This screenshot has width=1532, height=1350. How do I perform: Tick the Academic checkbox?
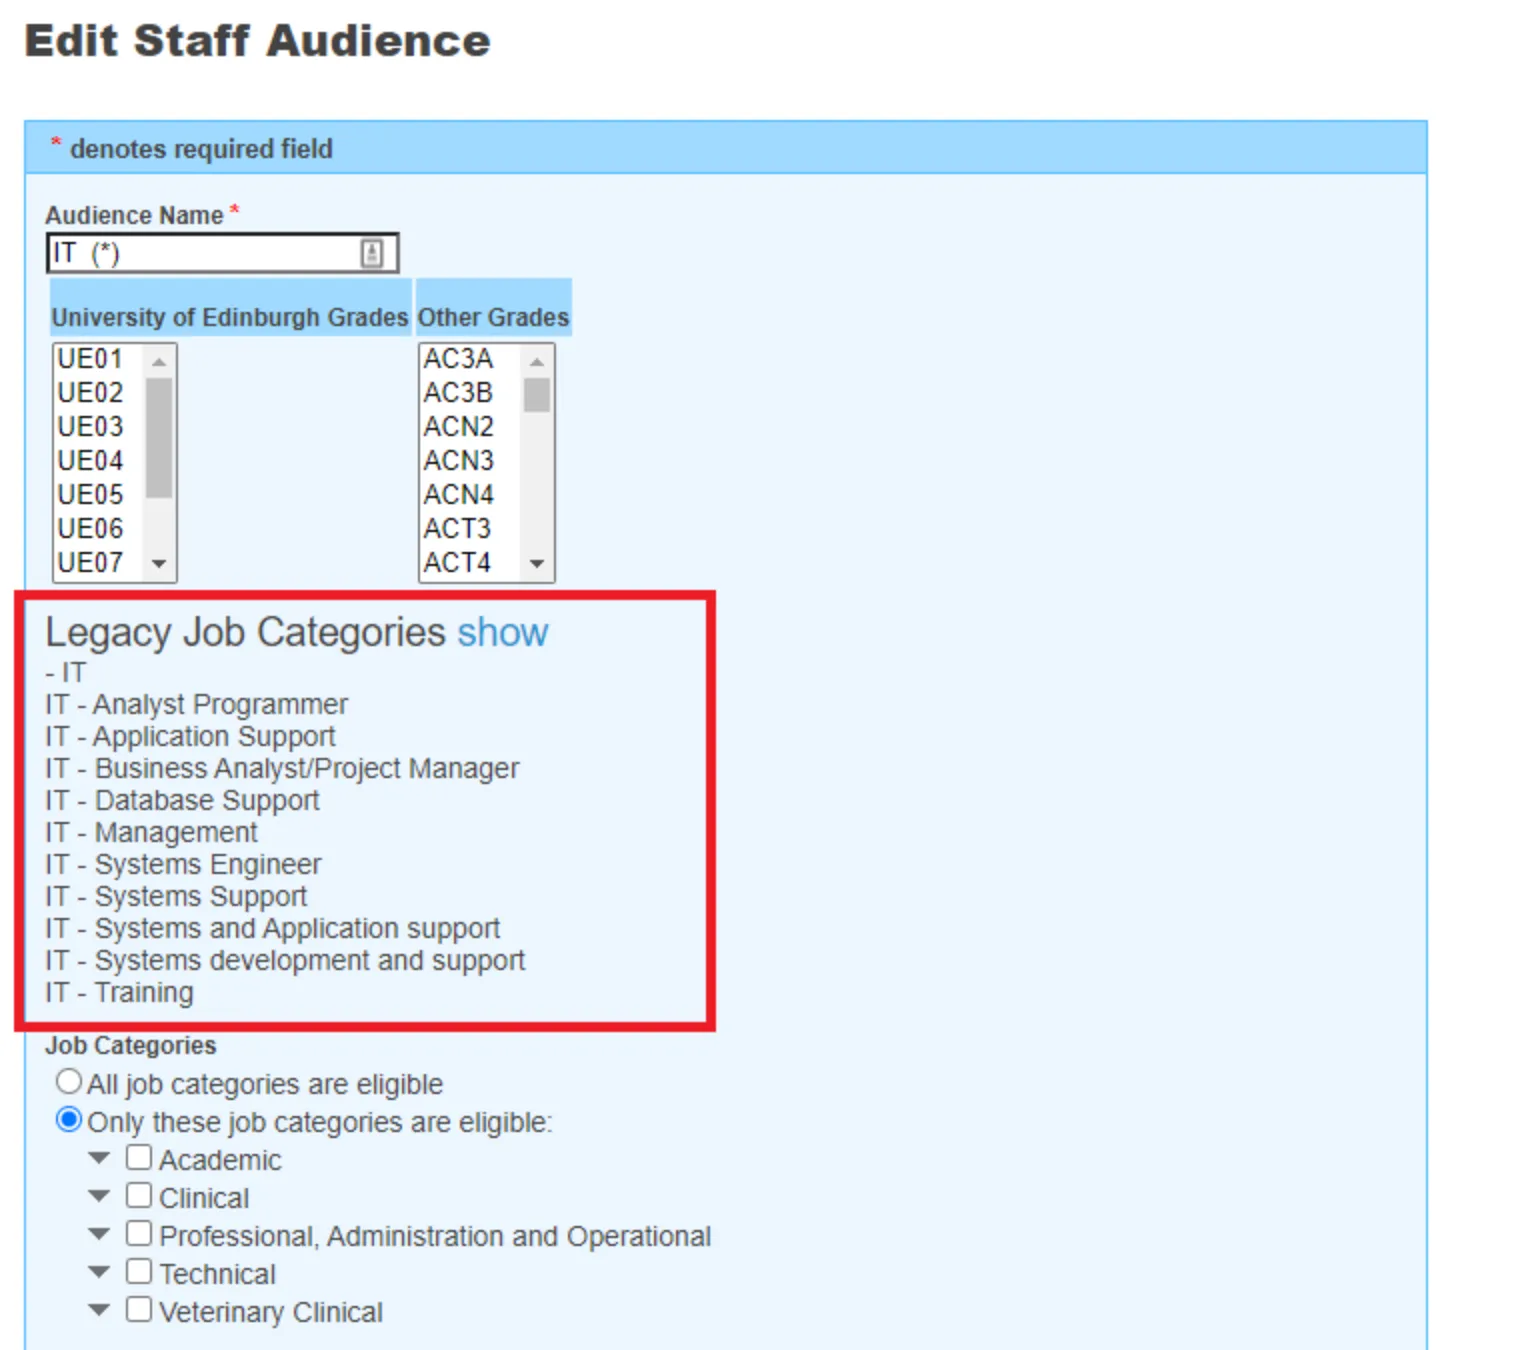coord(139,1158)
